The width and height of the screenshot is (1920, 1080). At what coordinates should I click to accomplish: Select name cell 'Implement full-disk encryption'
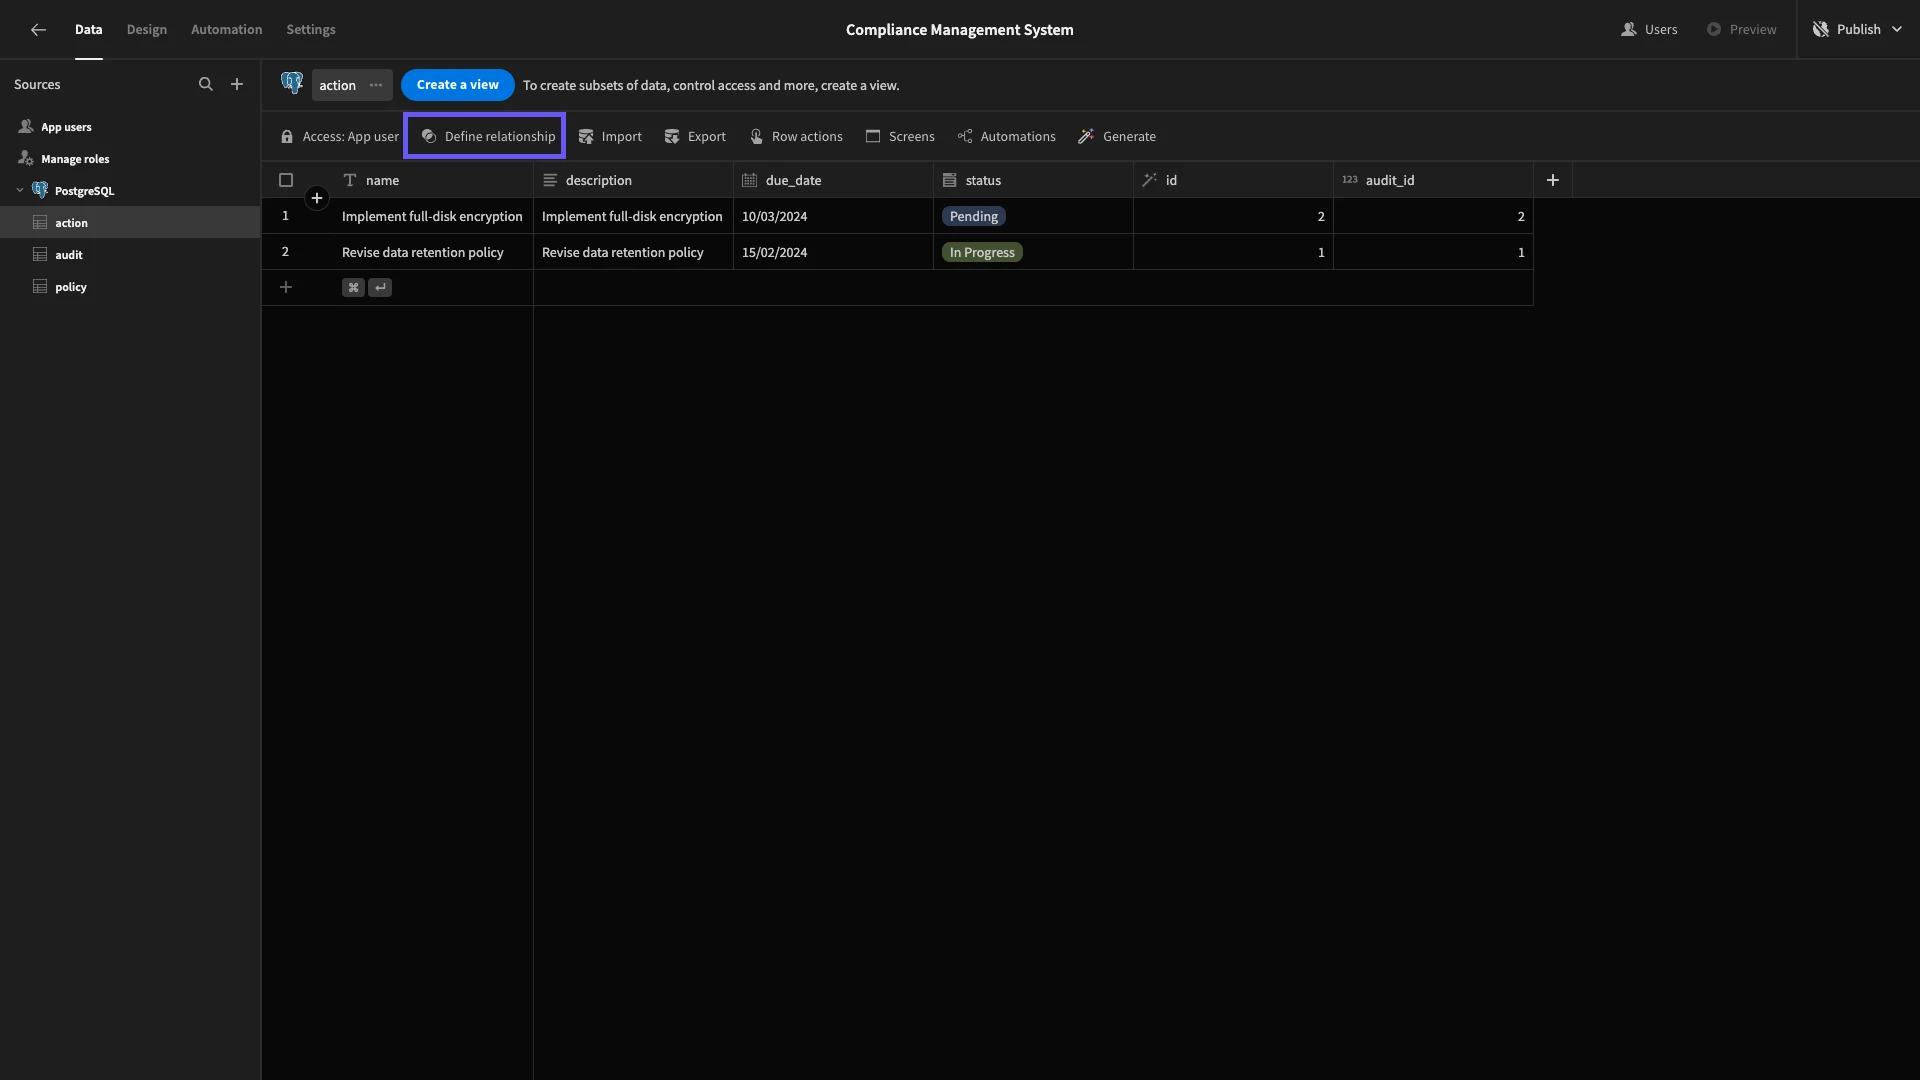tap(433, 216)
